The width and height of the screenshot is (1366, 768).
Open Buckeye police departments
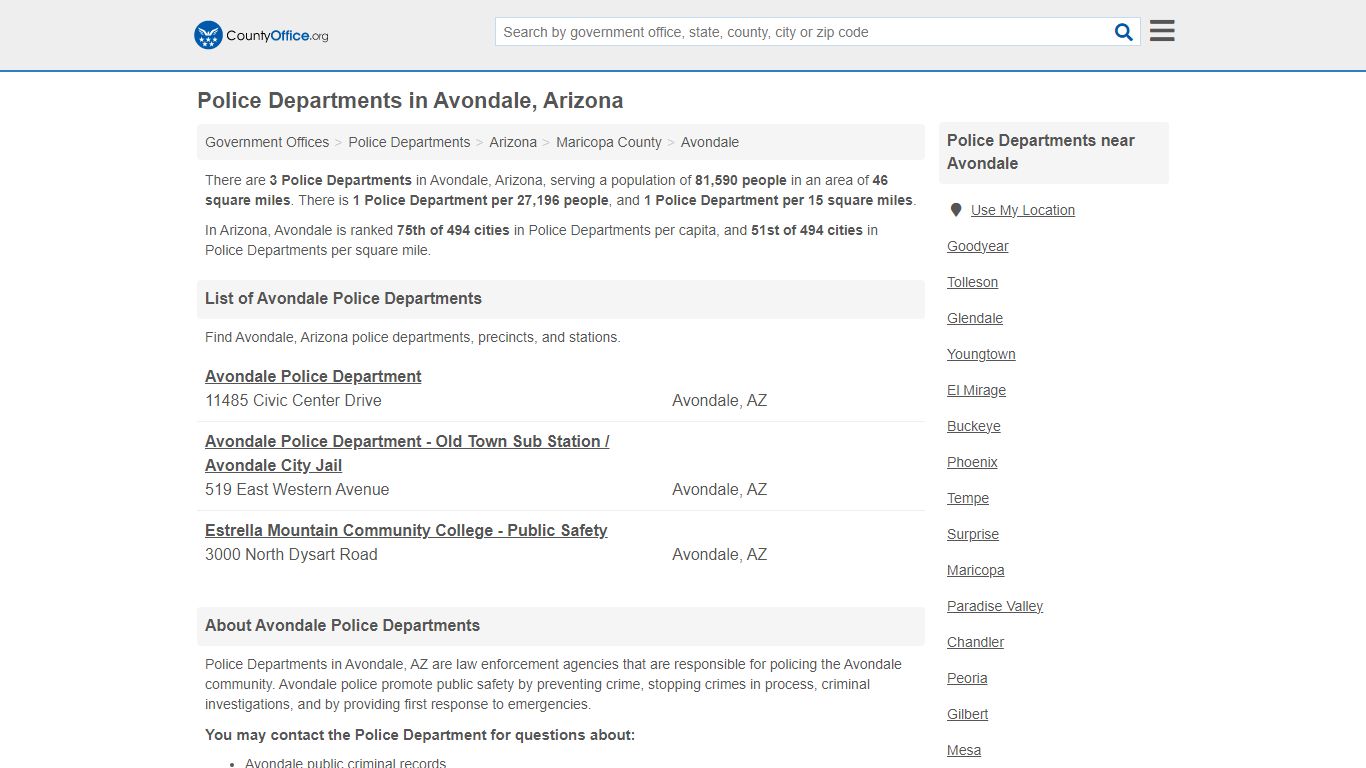point(974,426)
